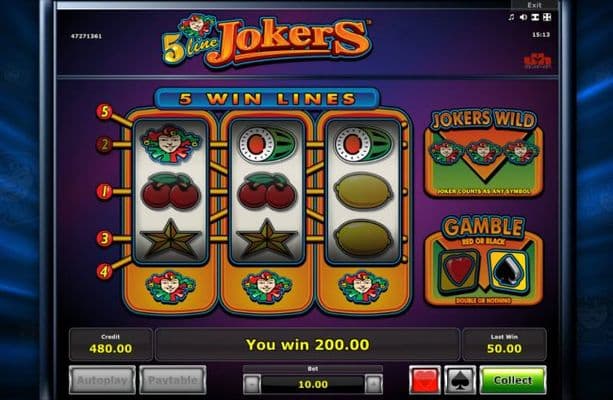Gamble on red with the heart button
Screen dimensions: 613x400
click(425, 380)
